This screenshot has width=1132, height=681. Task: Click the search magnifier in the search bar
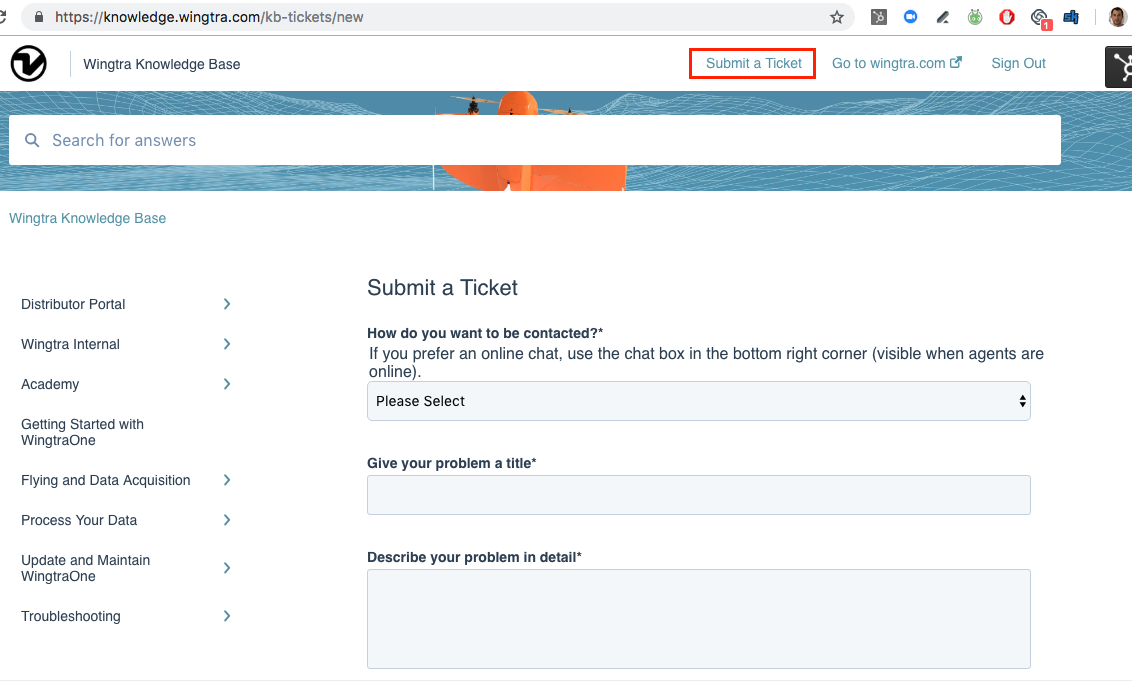pyautogui.click(x=32, y=140)
